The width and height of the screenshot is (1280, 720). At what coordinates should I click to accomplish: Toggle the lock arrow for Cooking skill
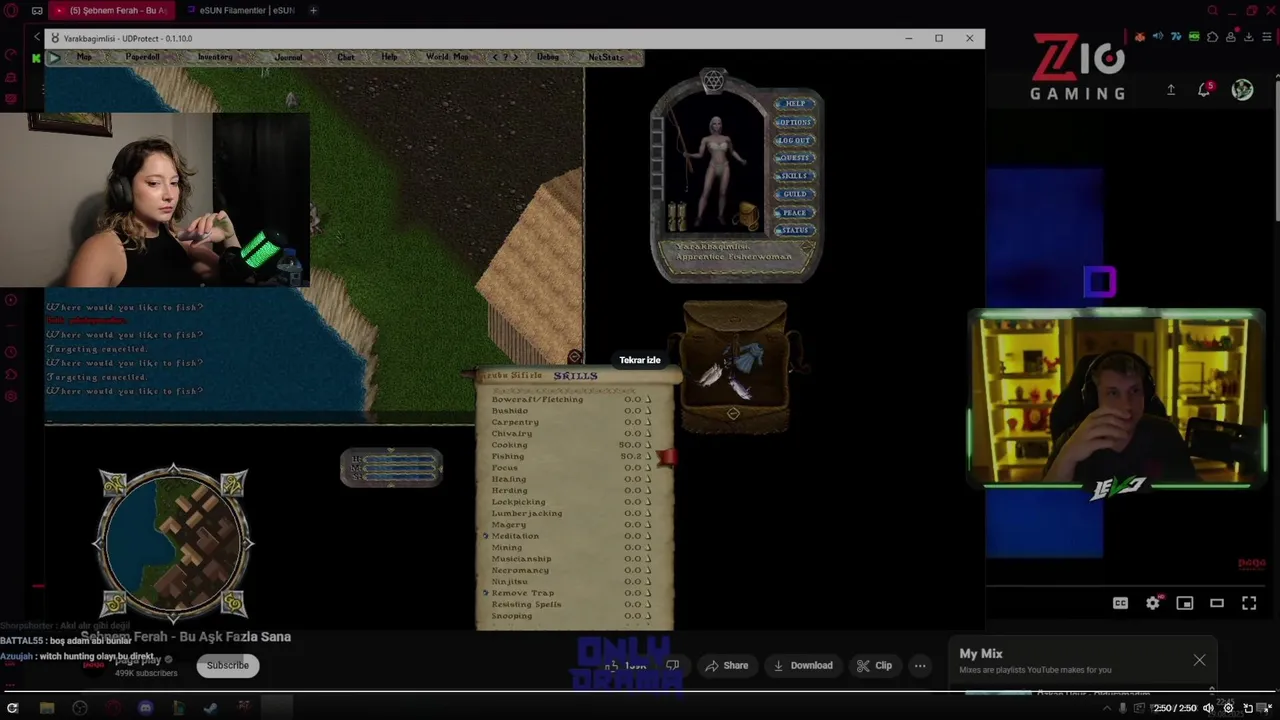click(647, 445)
